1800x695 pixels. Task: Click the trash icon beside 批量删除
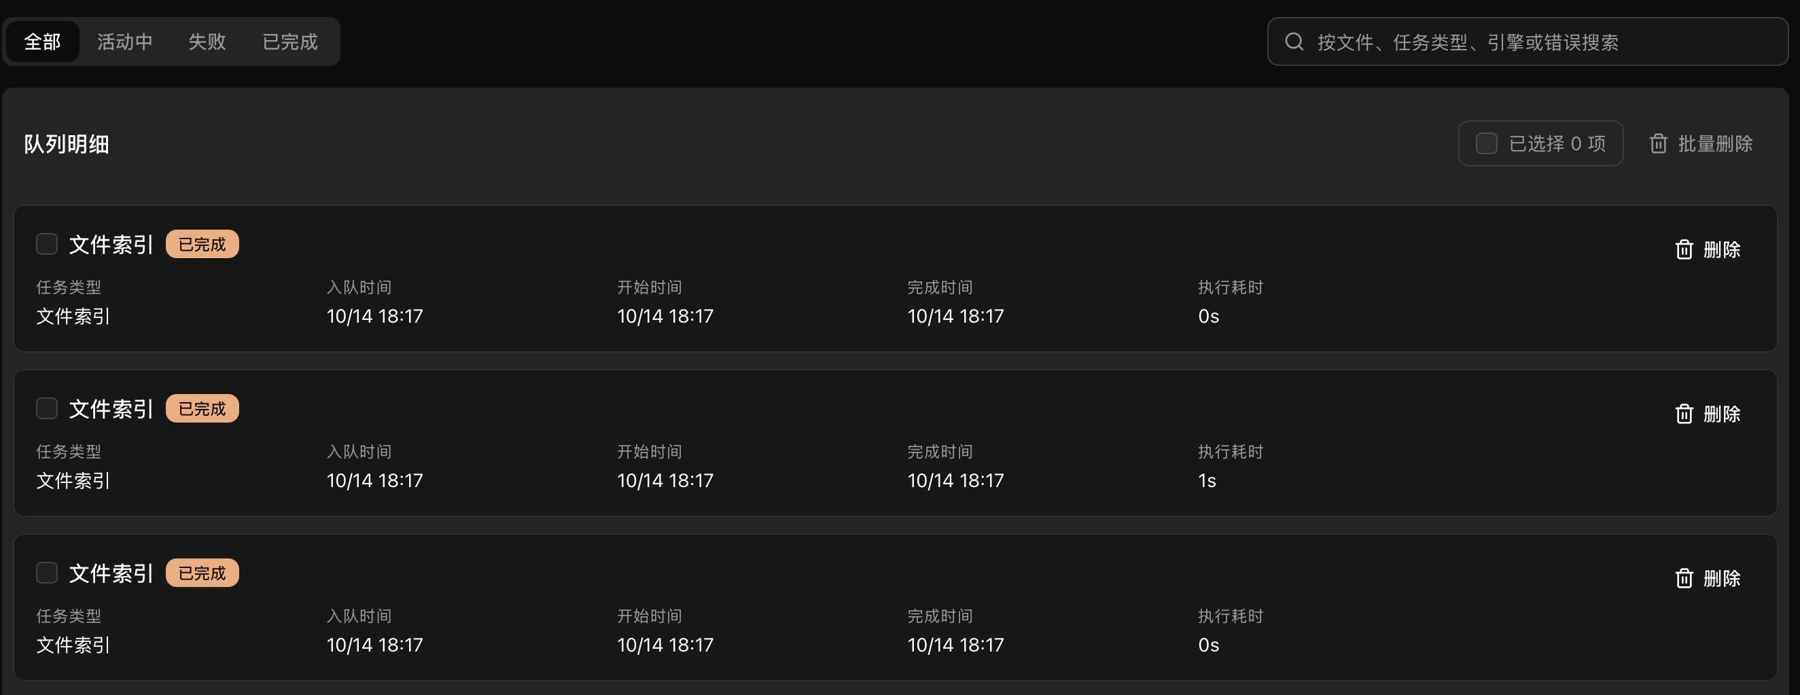coord(1658,144)
